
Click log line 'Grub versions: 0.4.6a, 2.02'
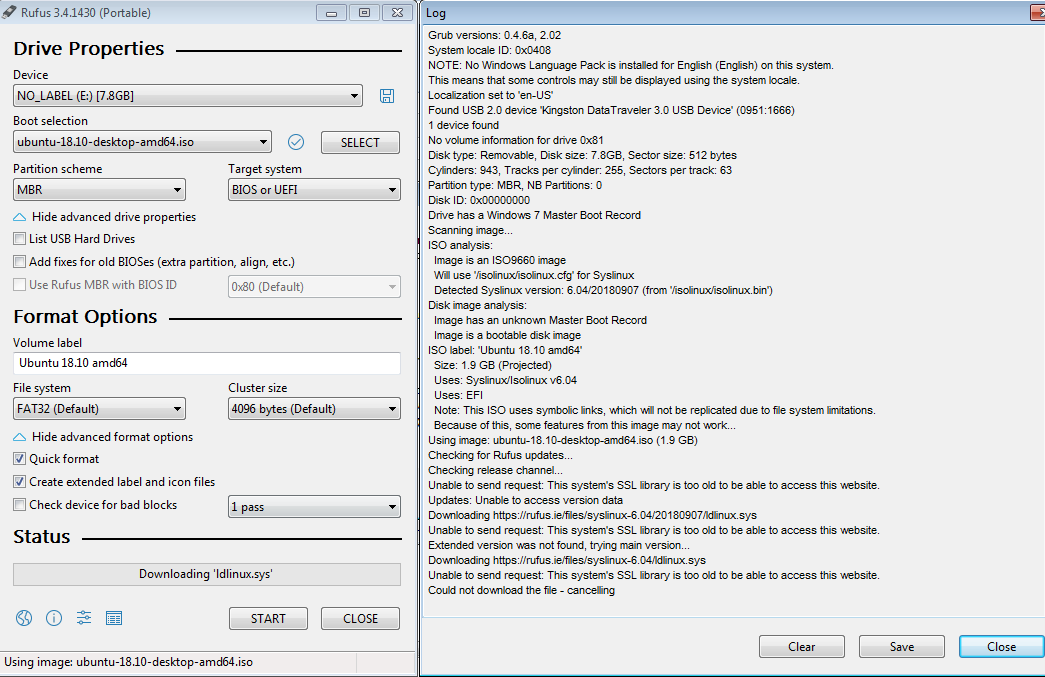[x=495, y=35]
